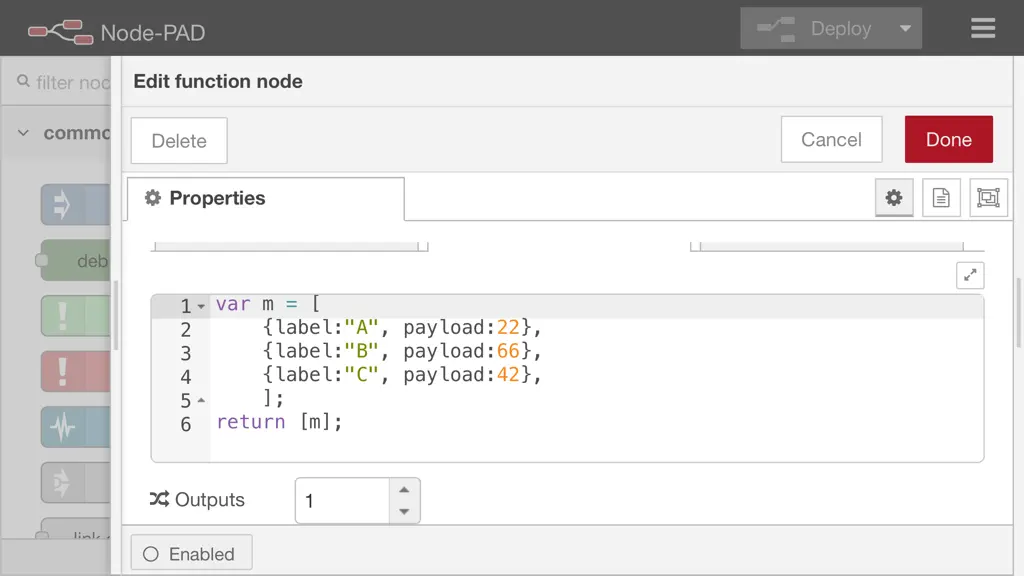Select the inject node in palette

click(x=75, y=204)
